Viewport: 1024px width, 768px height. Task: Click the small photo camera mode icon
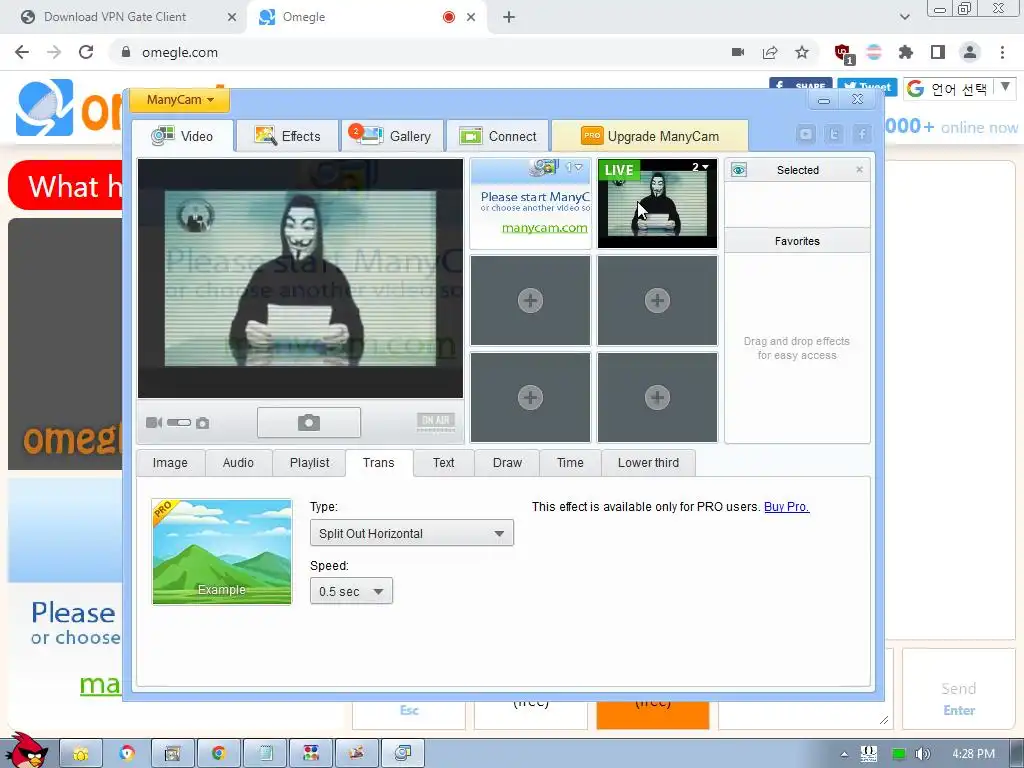[202, 423]
